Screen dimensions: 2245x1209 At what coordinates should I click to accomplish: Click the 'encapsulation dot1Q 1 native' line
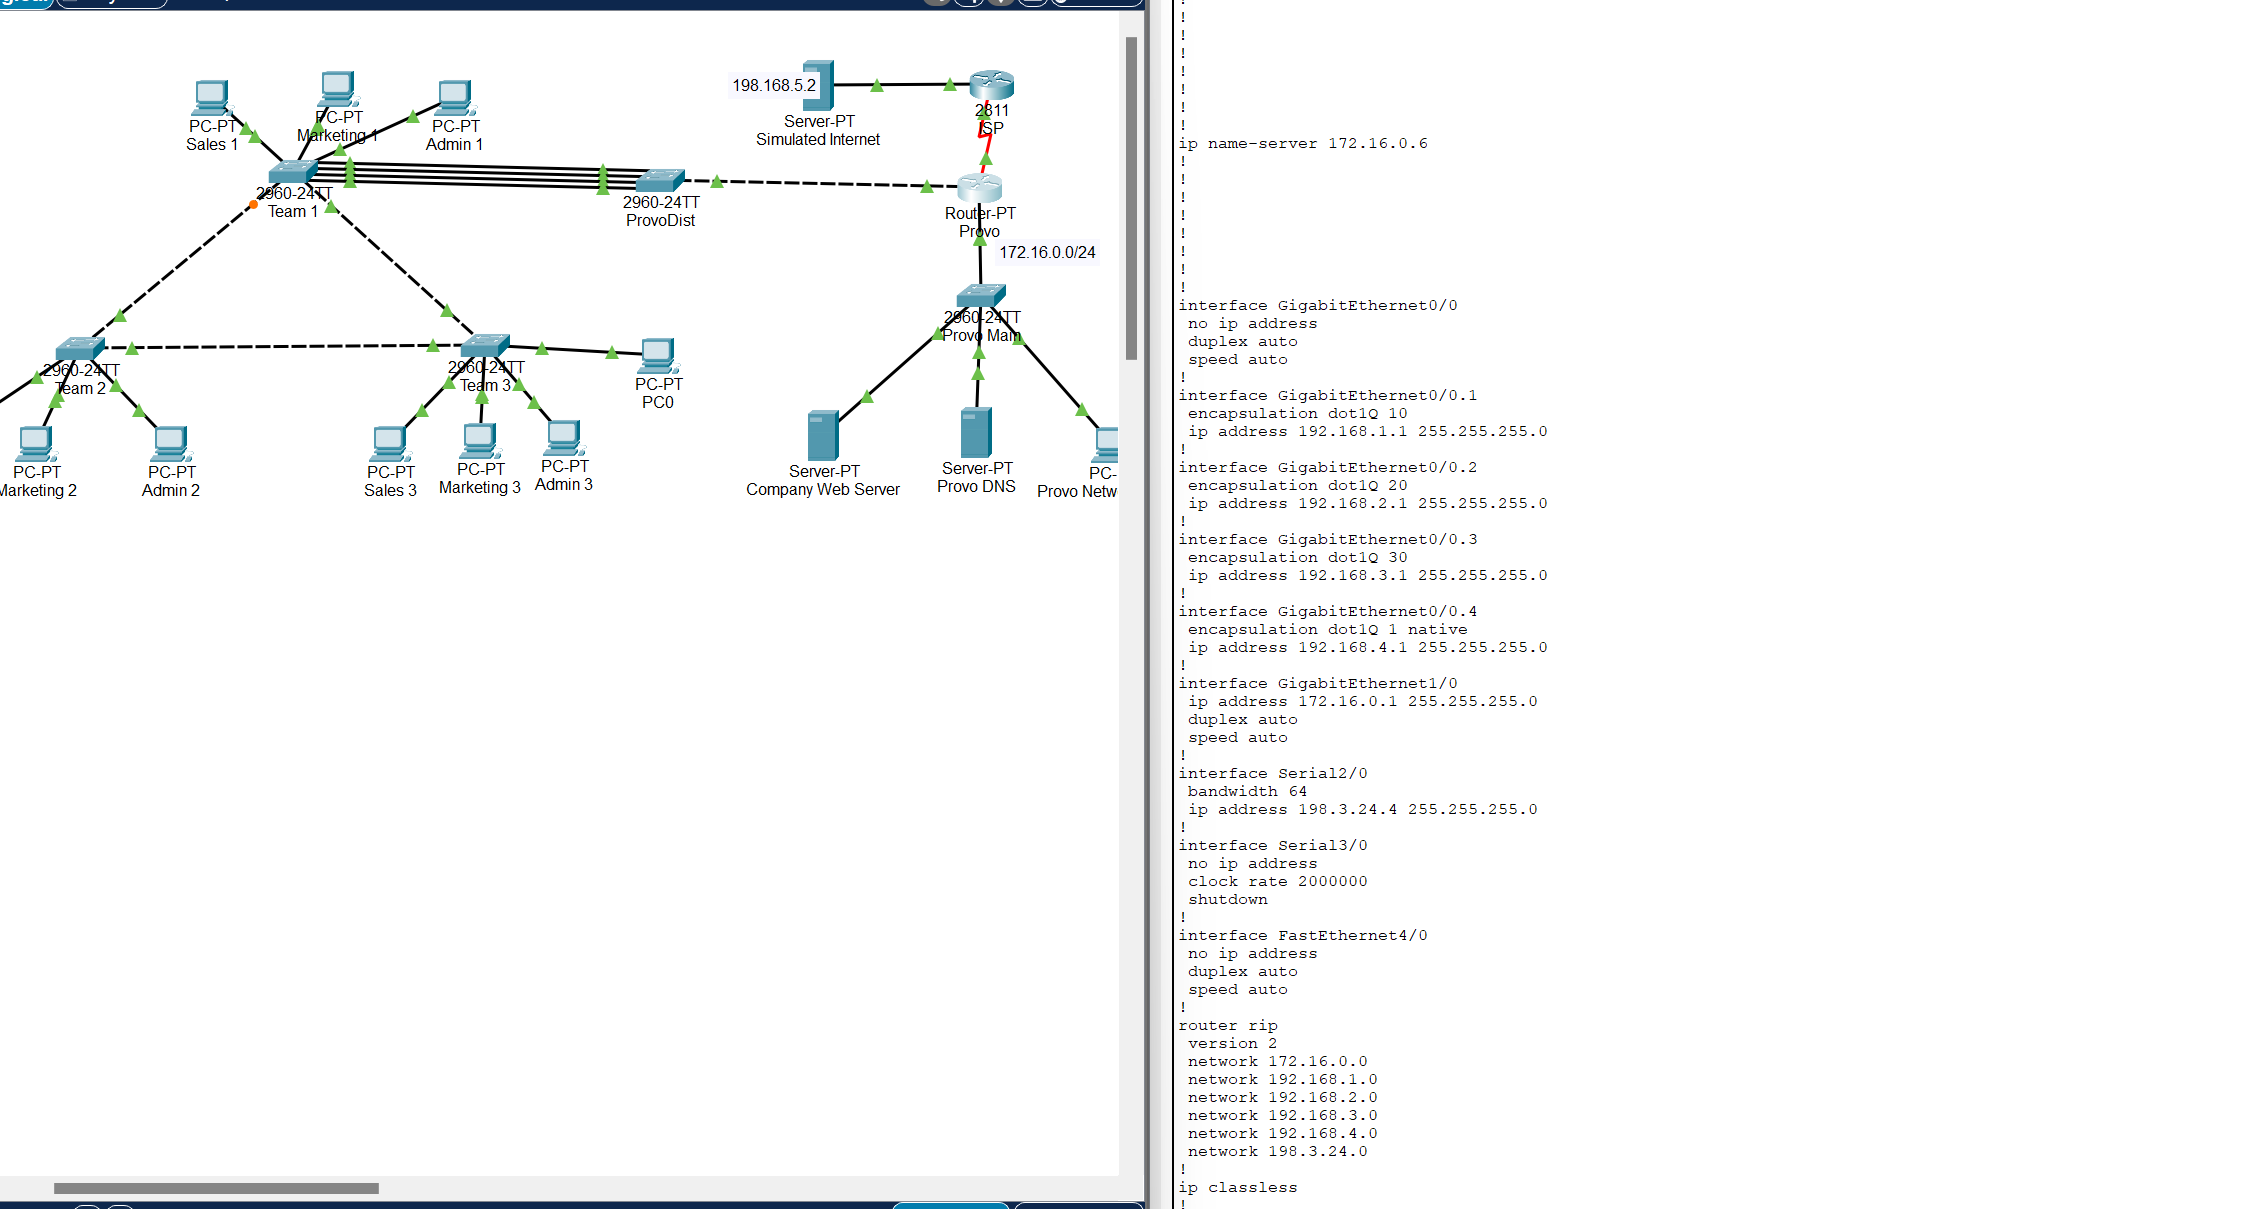pos(1328,629)
